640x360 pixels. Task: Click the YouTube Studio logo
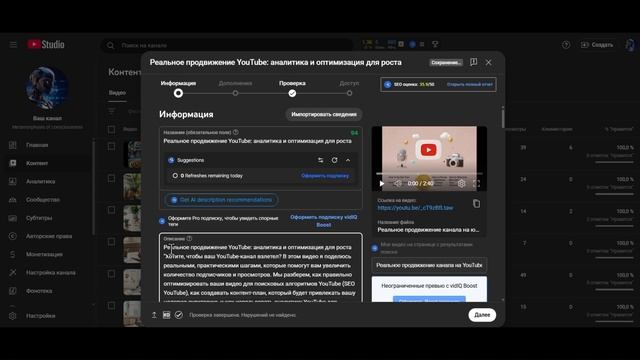click(x=46, y=44)
